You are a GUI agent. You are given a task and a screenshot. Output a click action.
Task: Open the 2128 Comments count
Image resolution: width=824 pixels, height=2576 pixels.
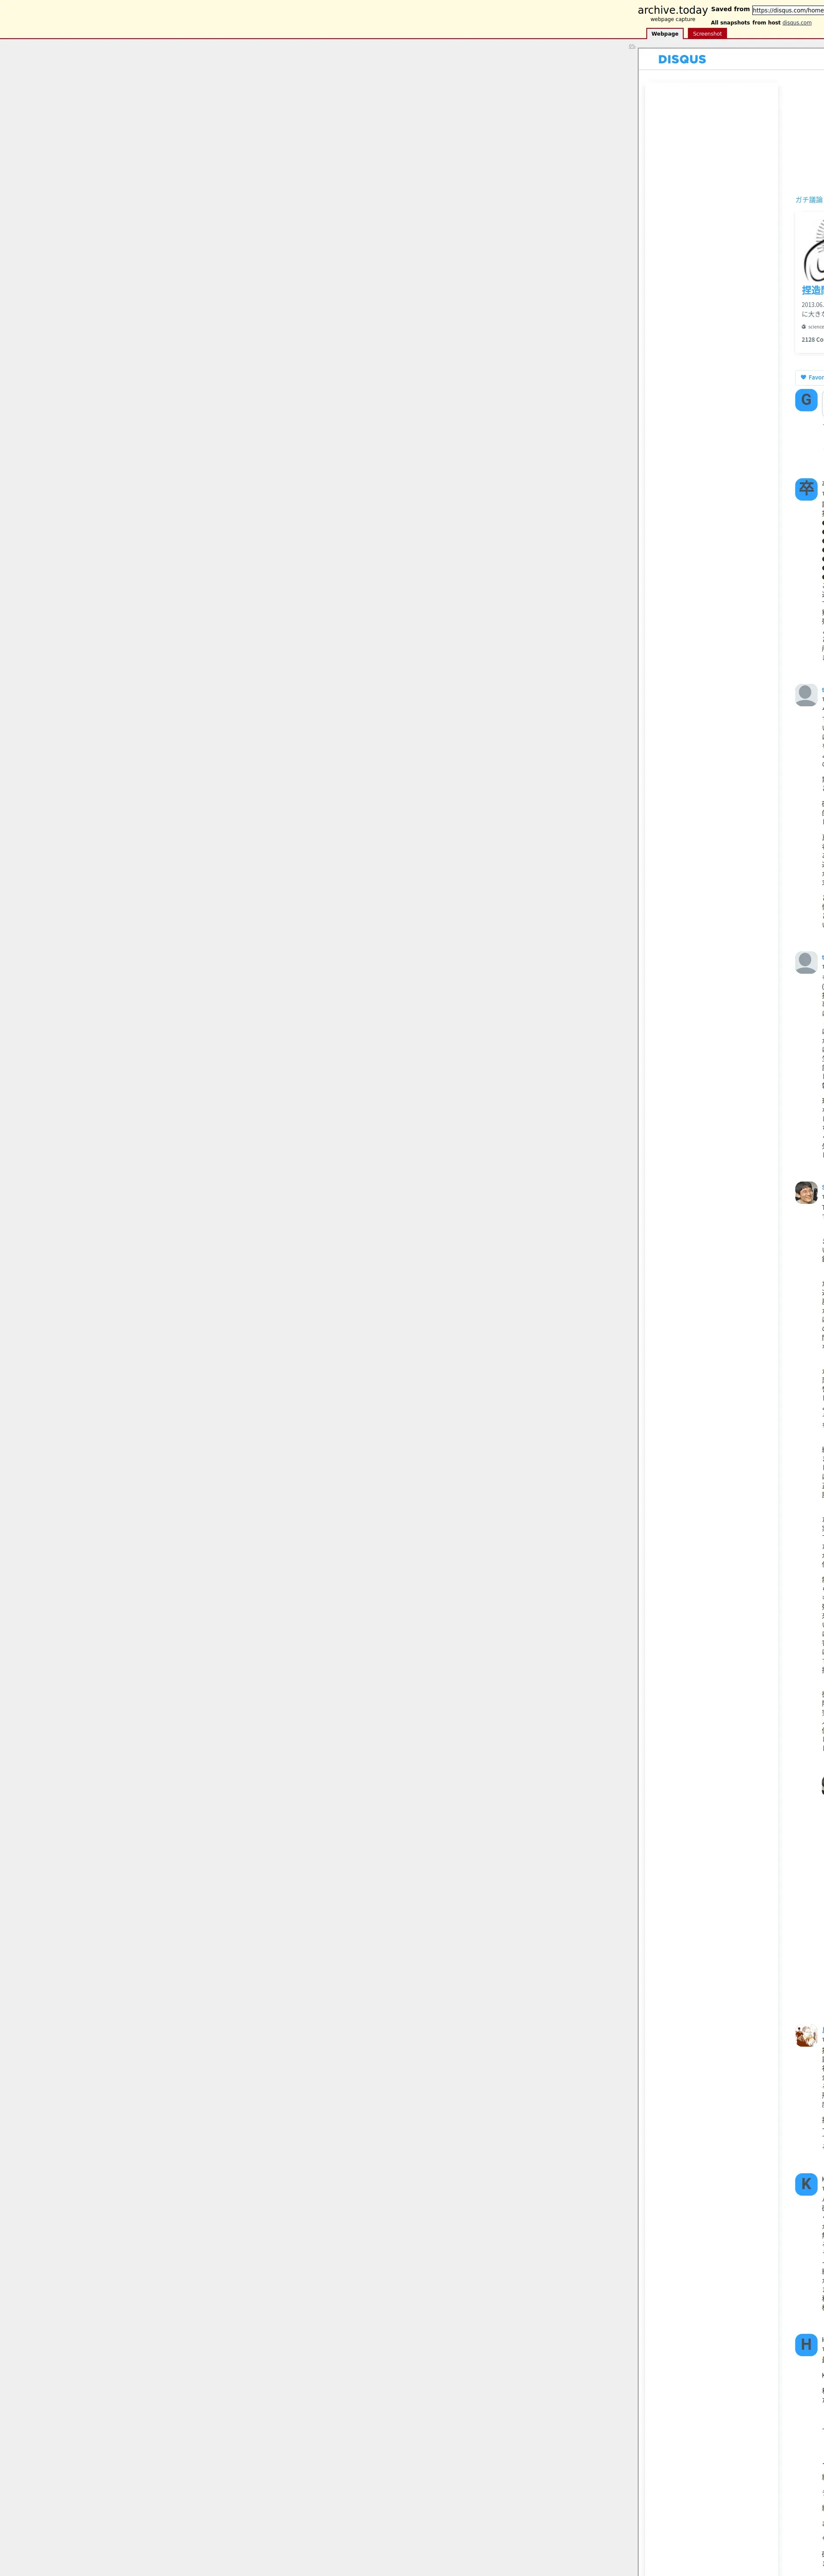(812, 340)
